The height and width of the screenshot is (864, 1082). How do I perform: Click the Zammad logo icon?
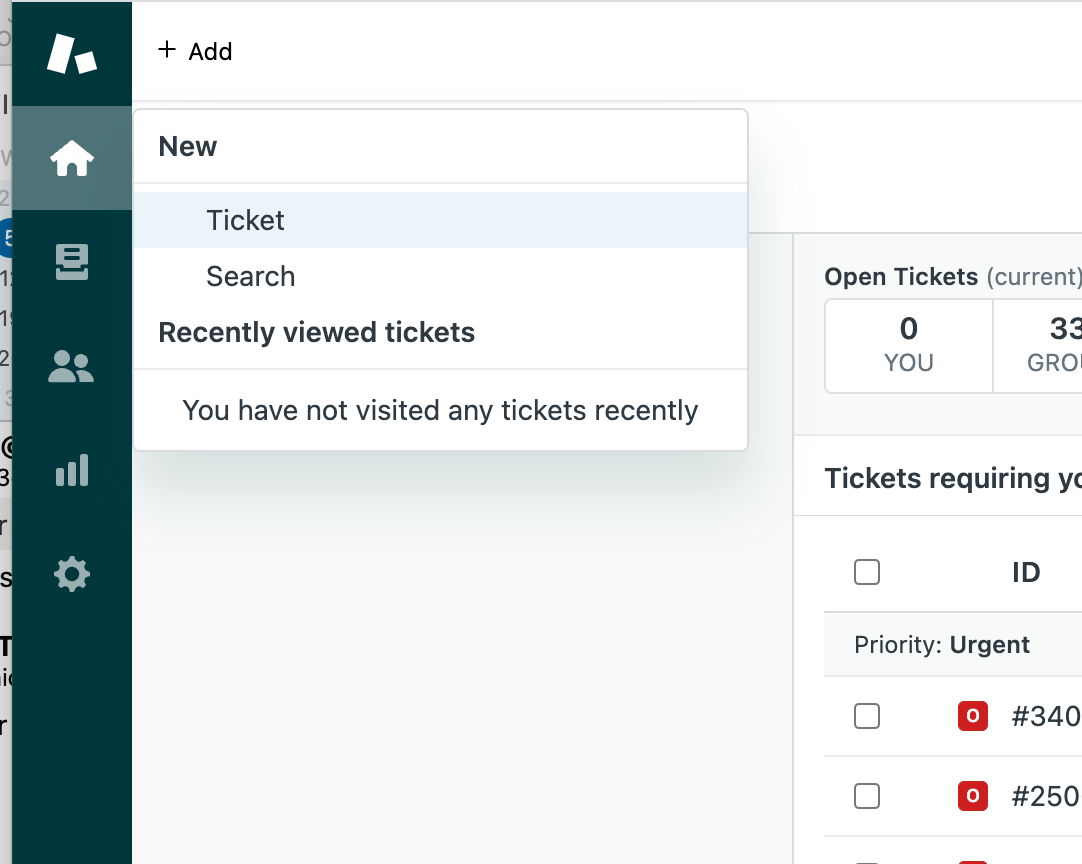71,52
